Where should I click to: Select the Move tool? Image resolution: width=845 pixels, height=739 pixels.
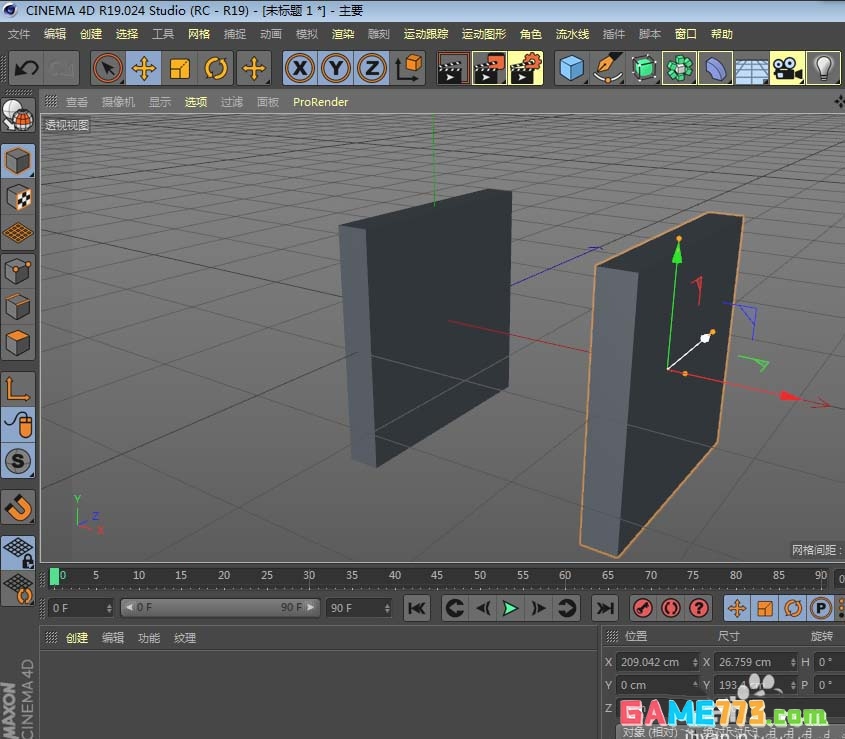(144, 68)
